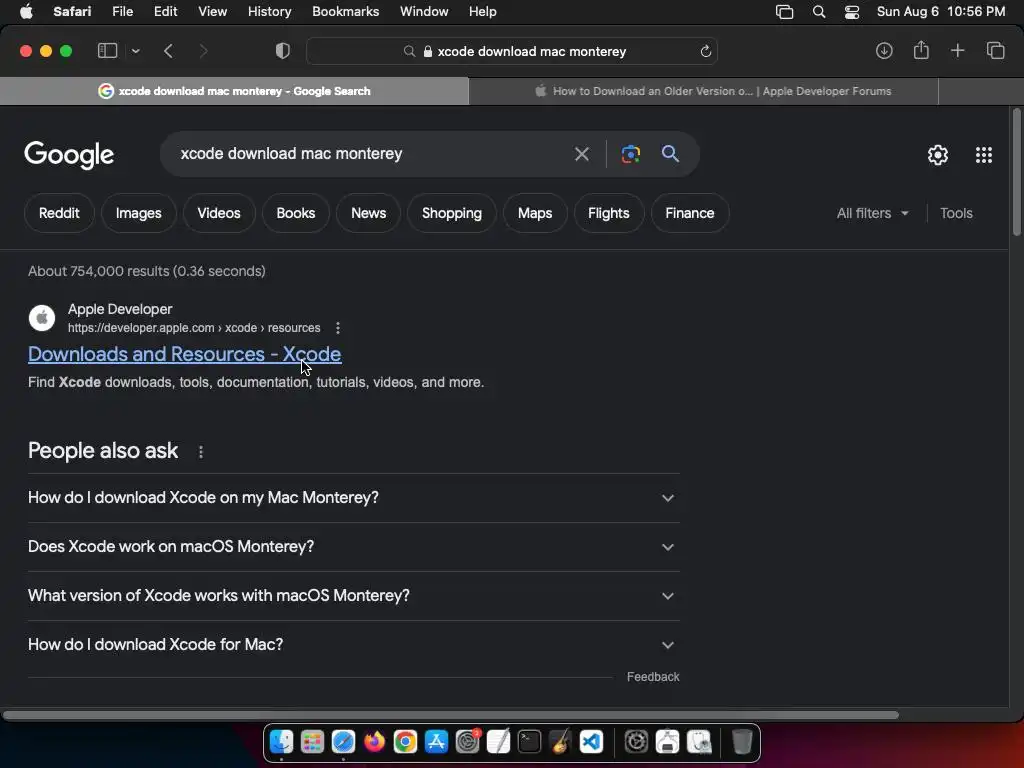Show Safari downloads list
Viewport: 1024px width, 768px height.
(884, 51)
